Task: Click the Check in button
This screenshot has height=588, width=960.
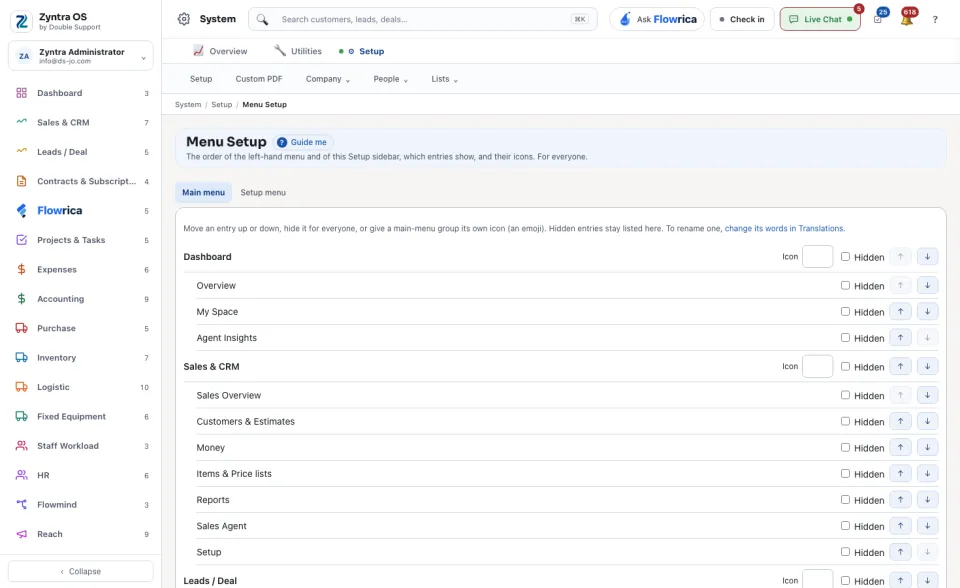Action: coord(742,19)
